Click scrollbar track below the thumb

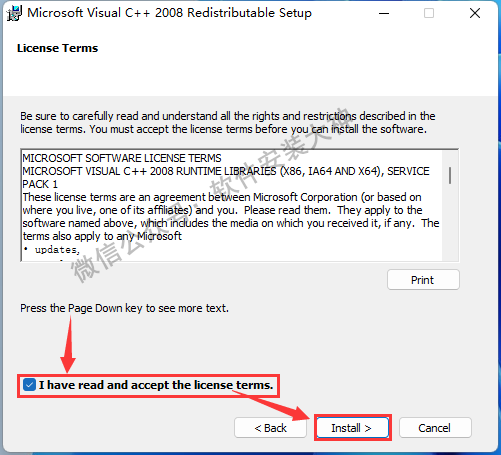450,223
